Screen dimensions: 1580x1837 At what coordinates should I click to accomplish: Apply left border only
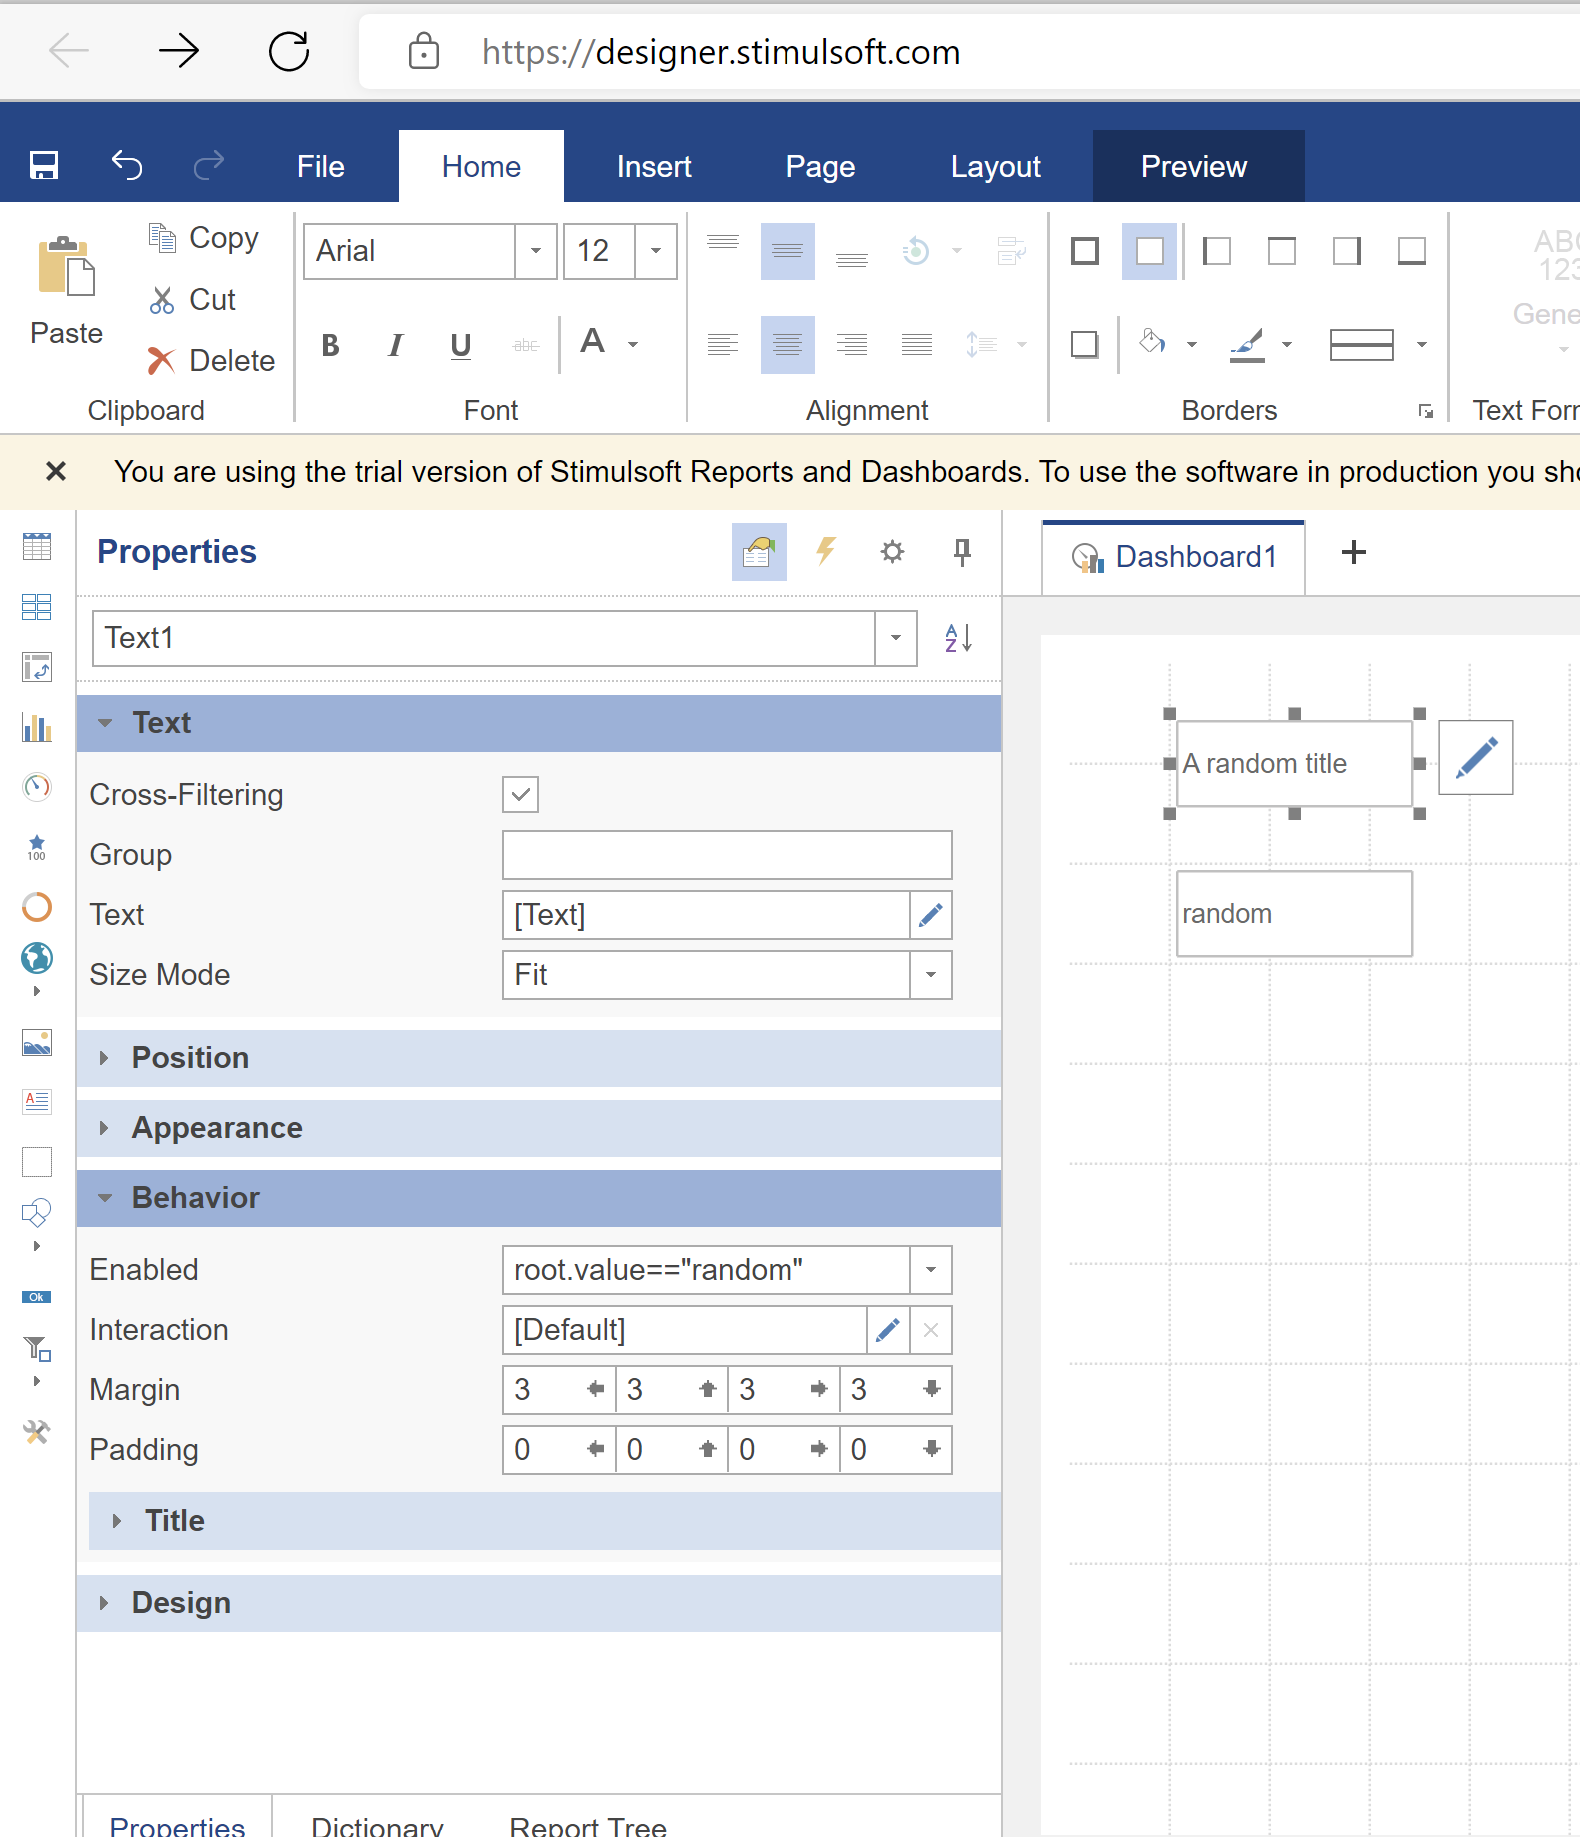pyautogui.click(x=1217, y=251)
